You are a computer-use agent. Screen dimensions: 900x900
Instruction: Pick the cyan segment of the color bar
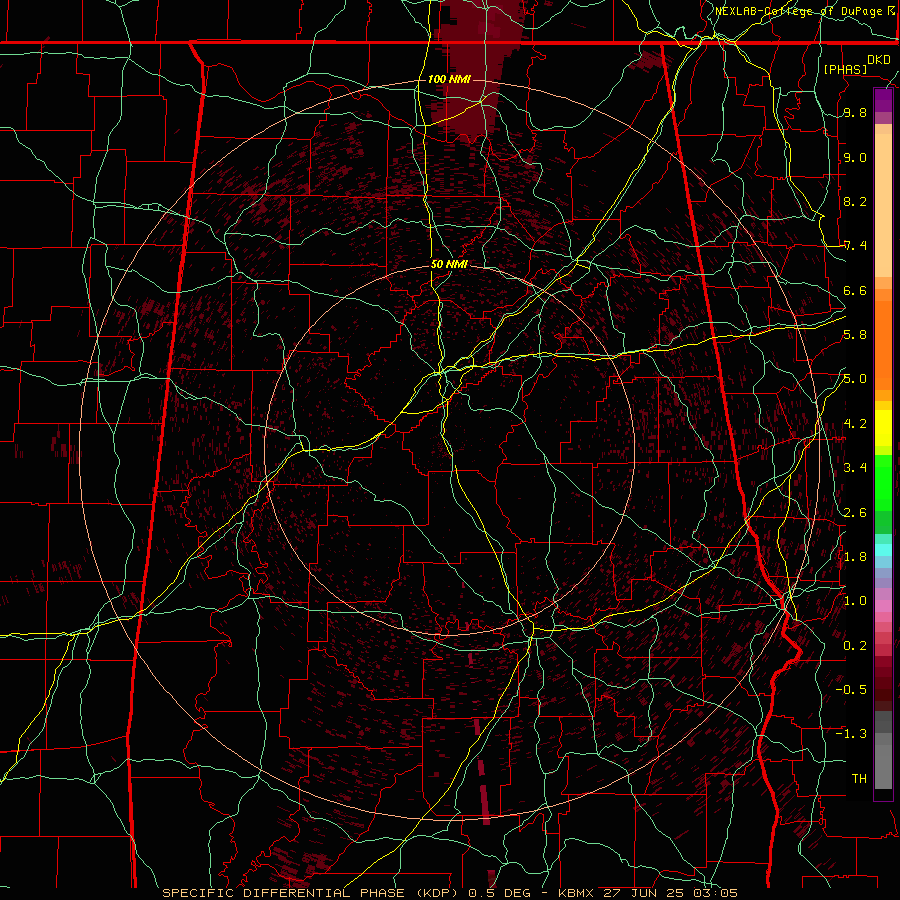pos(883,550)
